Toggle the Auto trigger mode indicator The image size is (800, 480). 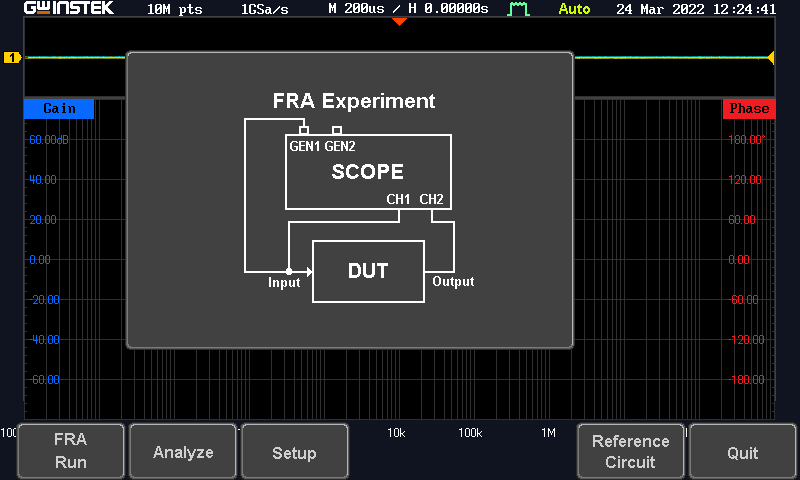point(574,10)
